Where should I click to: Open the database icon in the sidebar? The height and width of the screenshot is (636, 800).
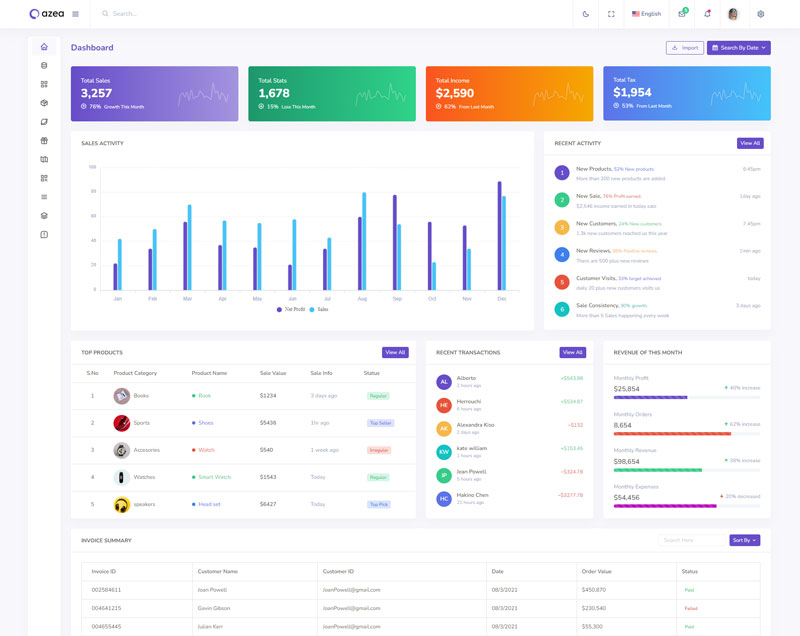coord(44,66)
